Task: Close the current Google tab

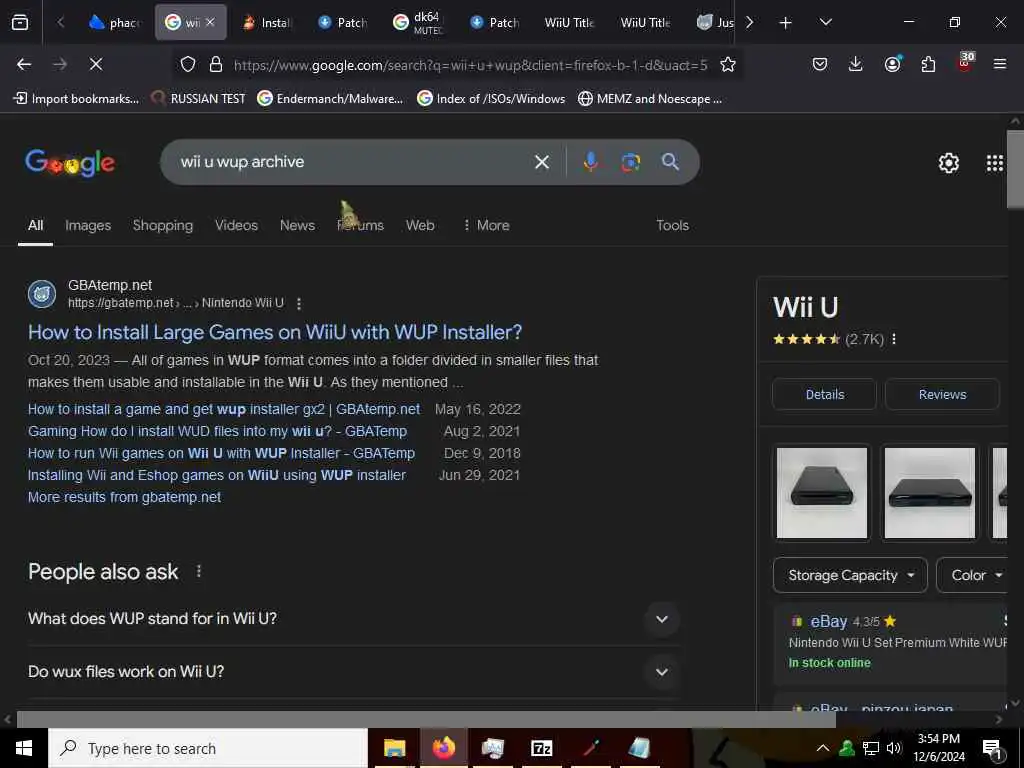Action: coord(210,22)
